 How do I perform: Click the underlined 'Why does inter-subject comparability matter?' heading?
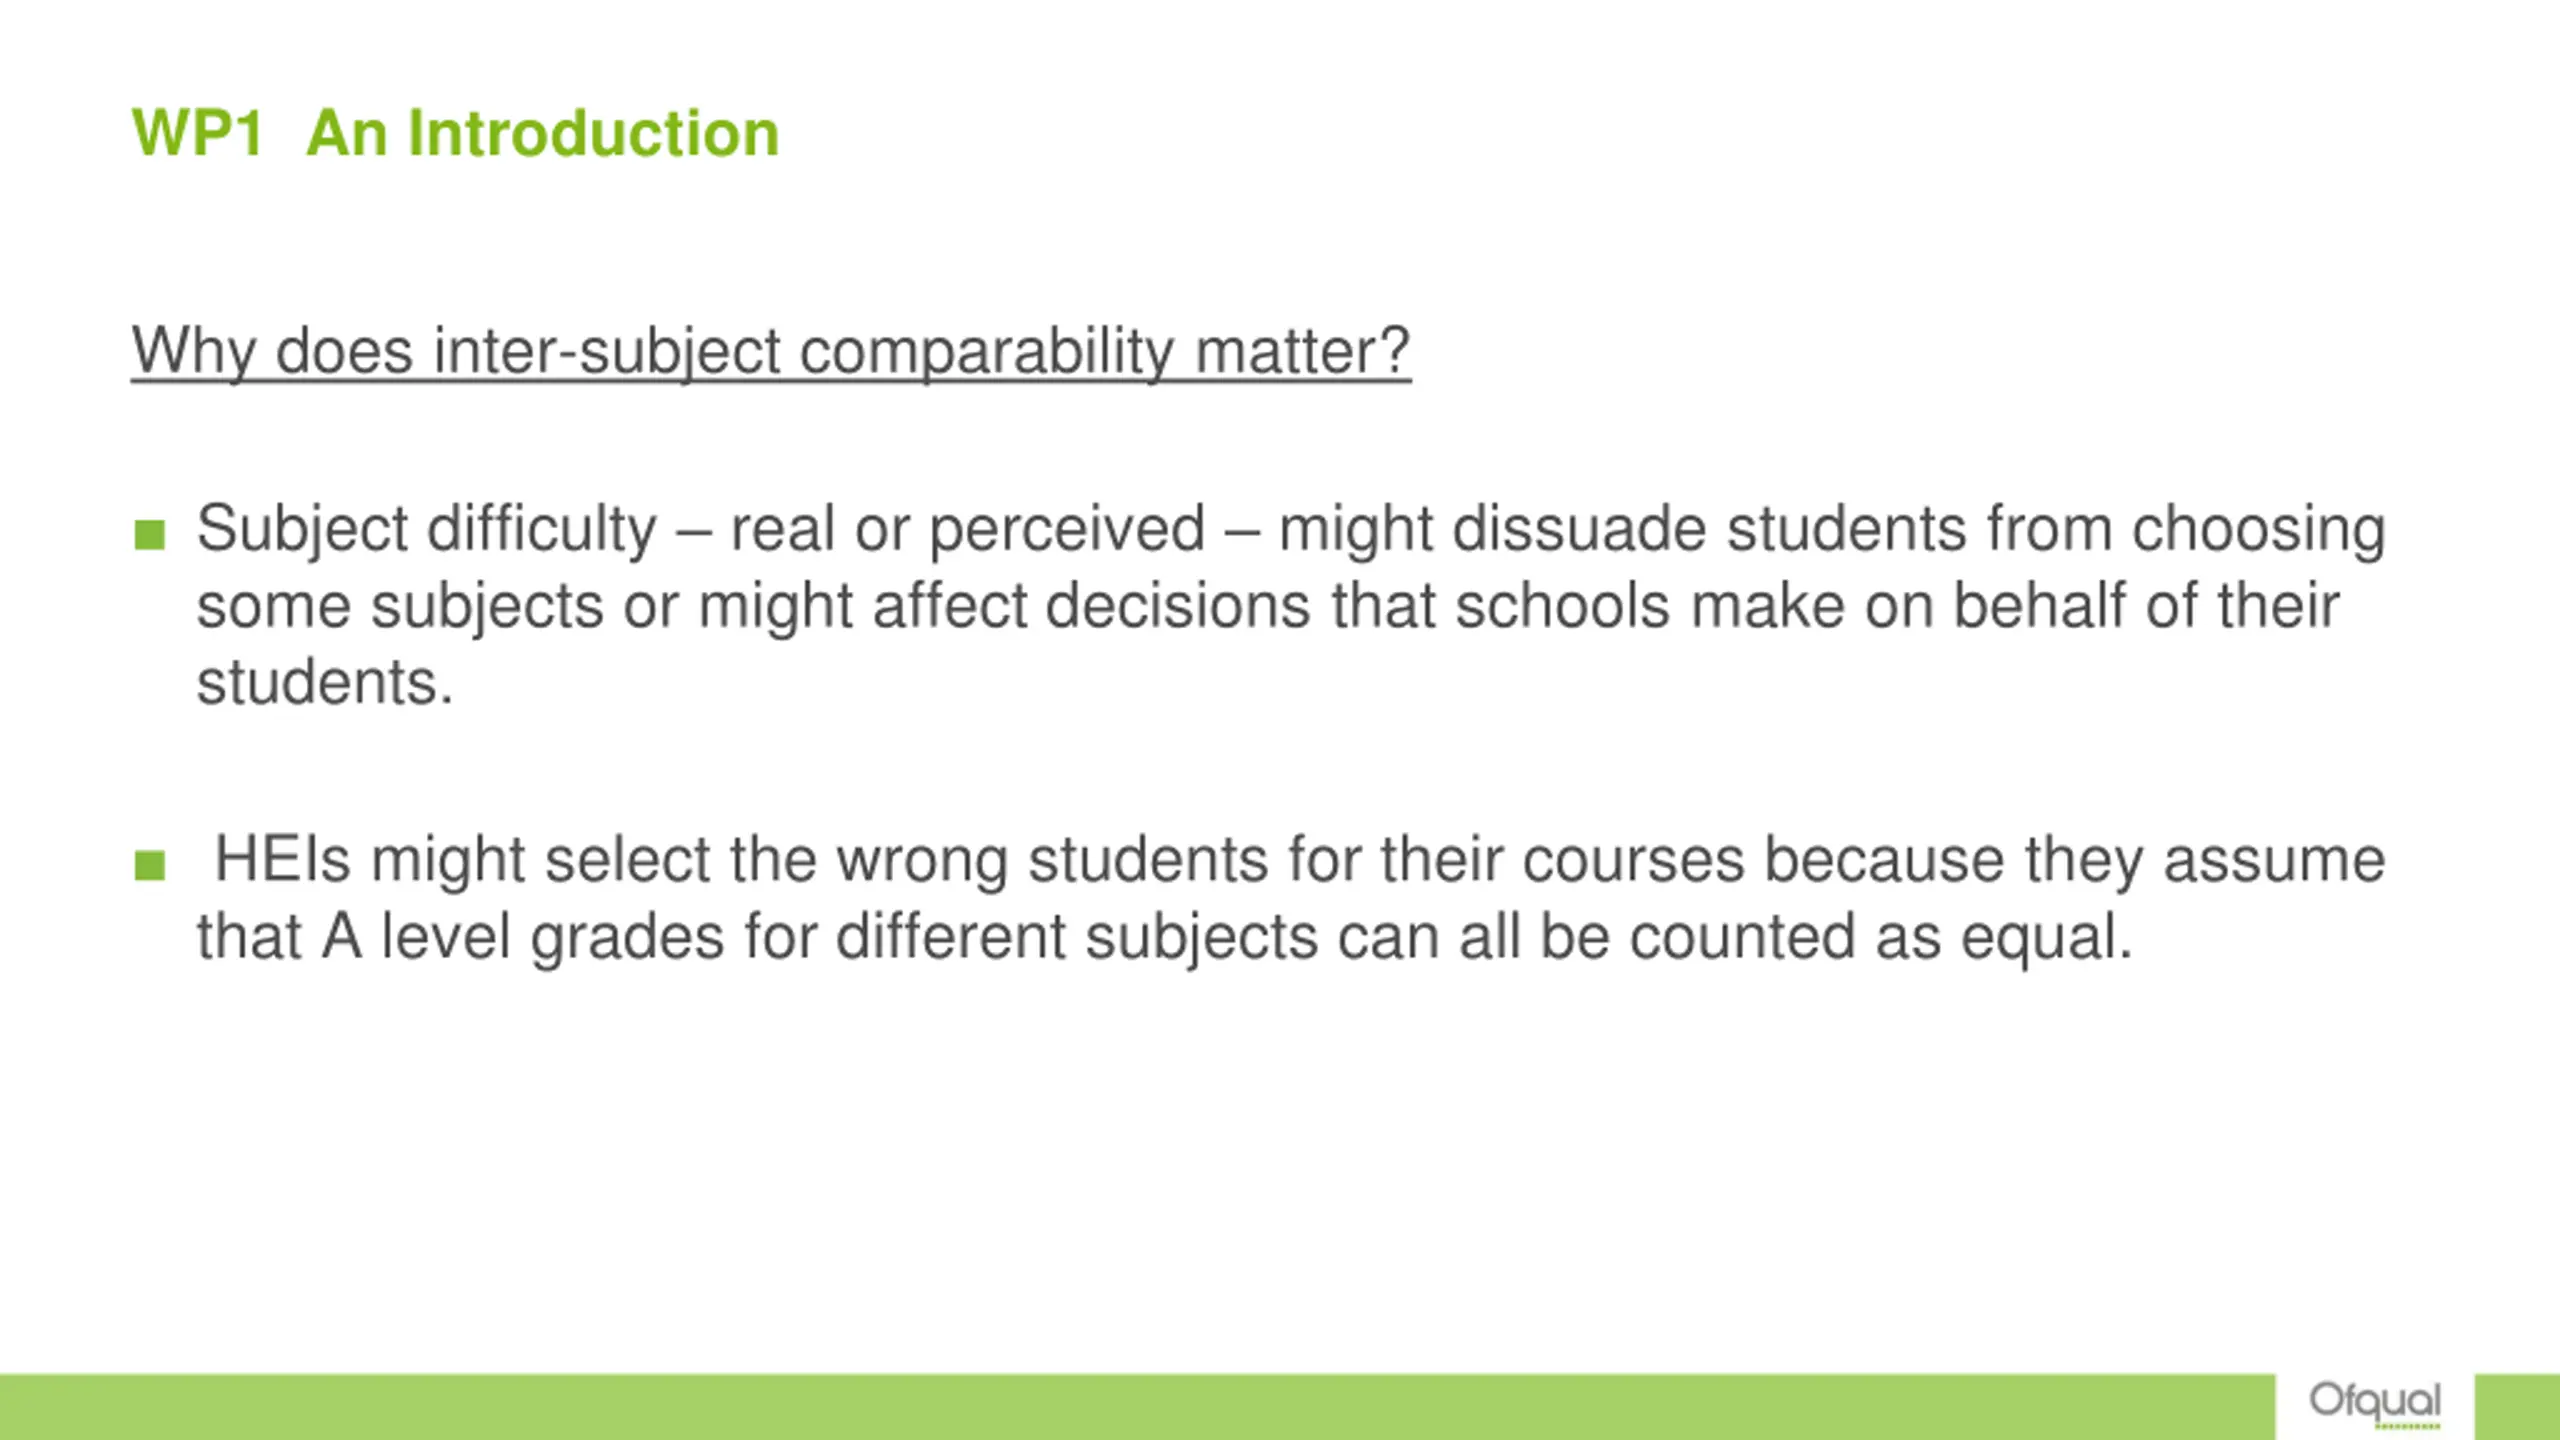pos(771,352)
